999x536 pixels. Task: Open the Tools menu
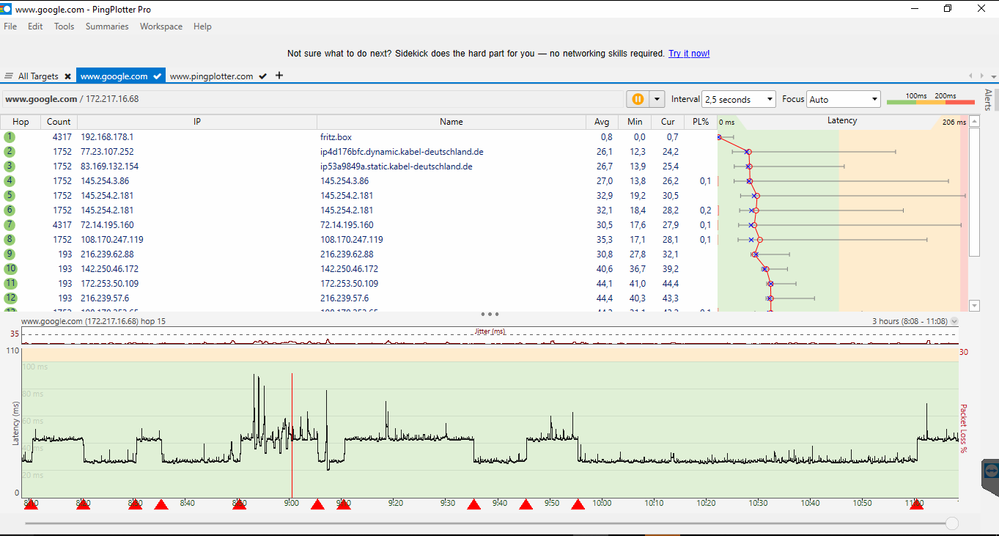coord(64,27)
